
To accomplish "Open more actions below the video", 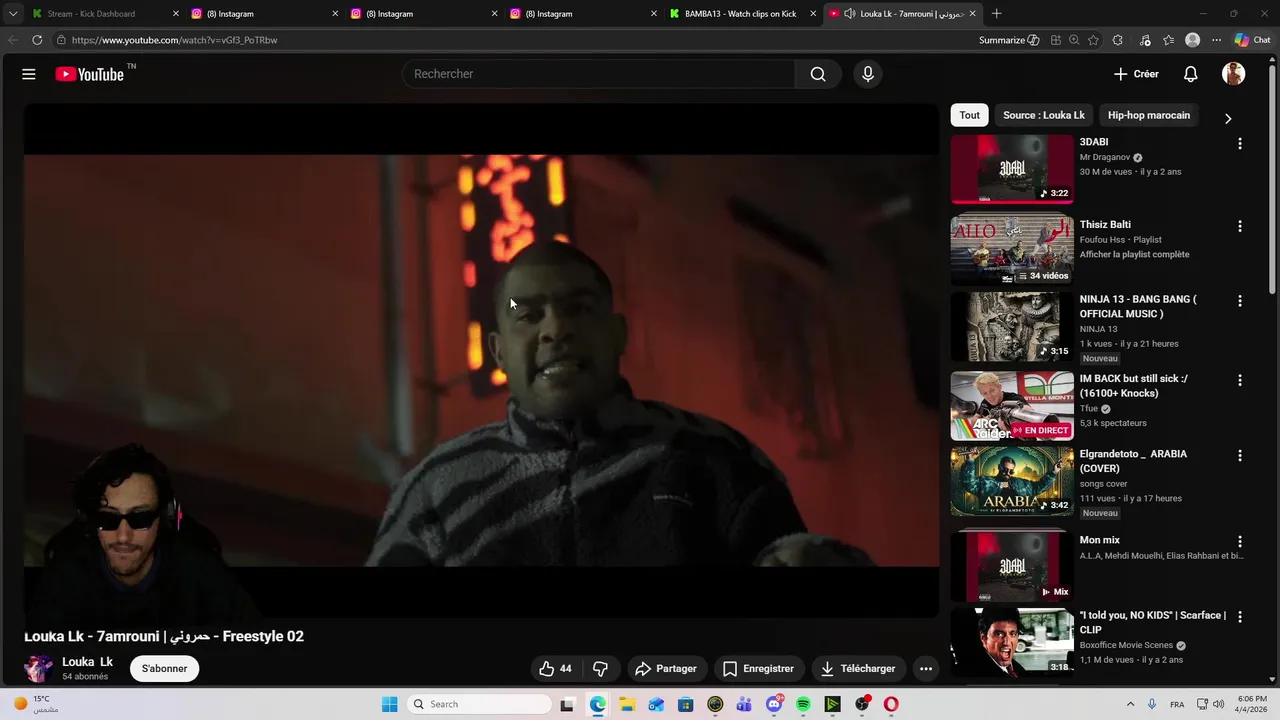I will point(926,669).
